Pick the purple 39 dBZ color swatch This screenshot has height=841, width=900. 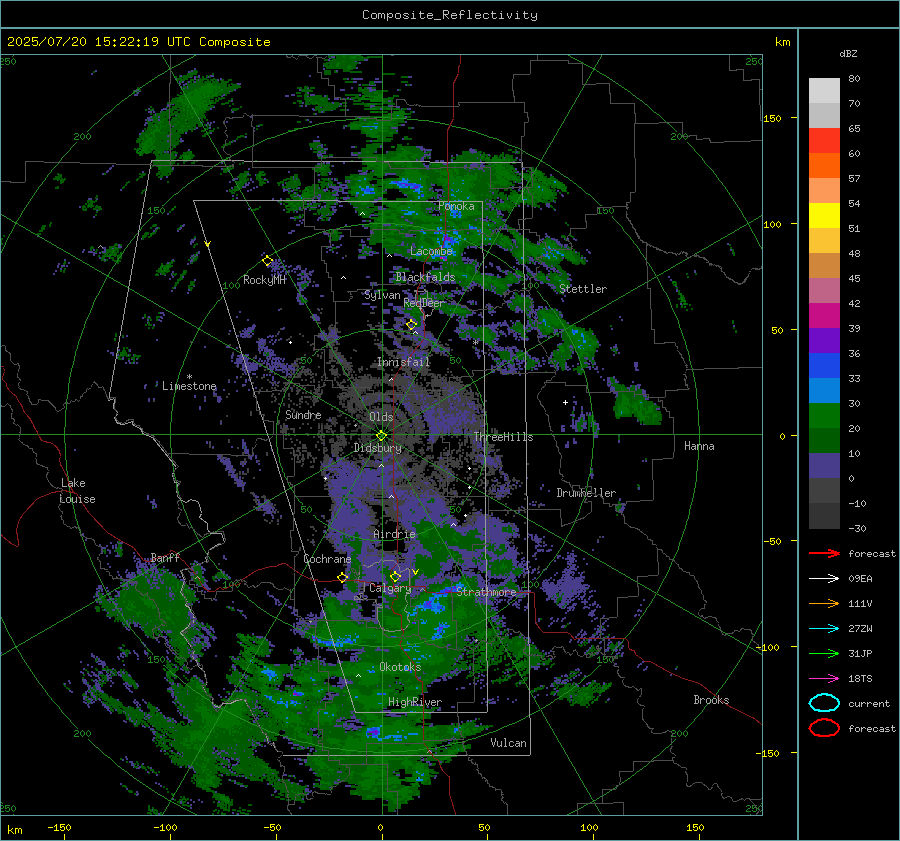[824, 340]
